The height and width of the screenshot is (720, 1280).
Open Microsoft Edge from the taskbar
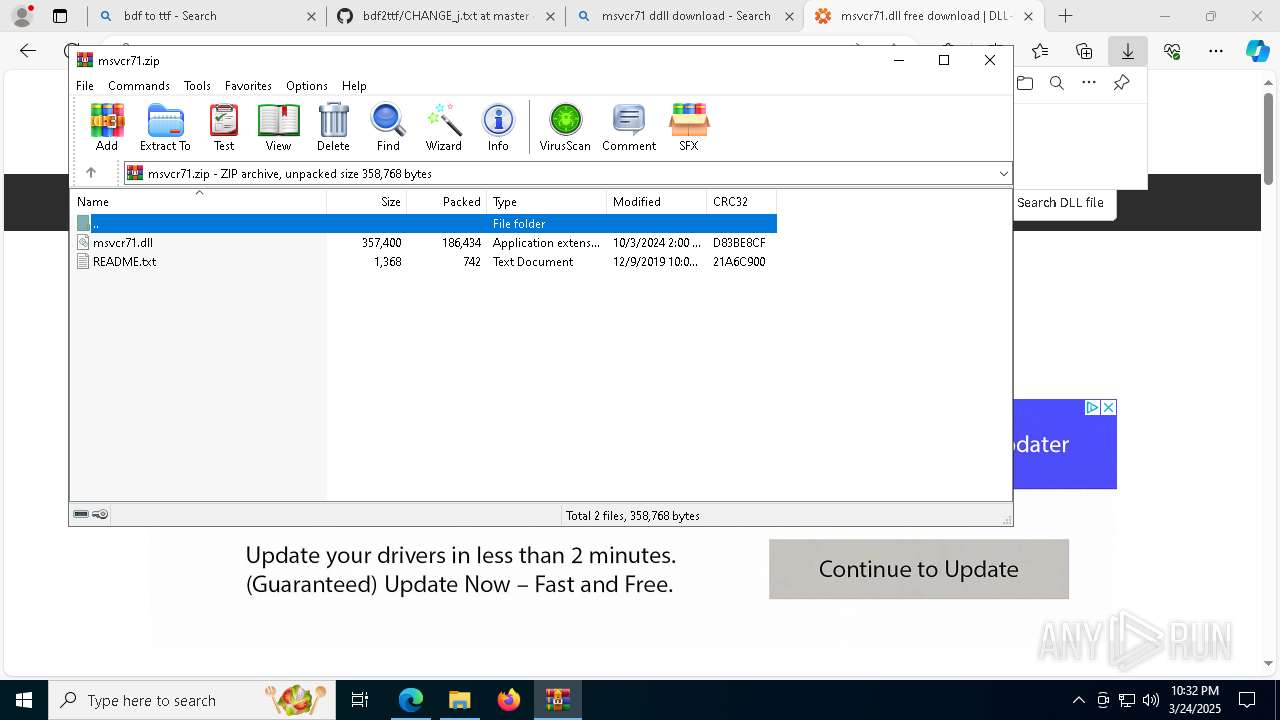point(411,700)
